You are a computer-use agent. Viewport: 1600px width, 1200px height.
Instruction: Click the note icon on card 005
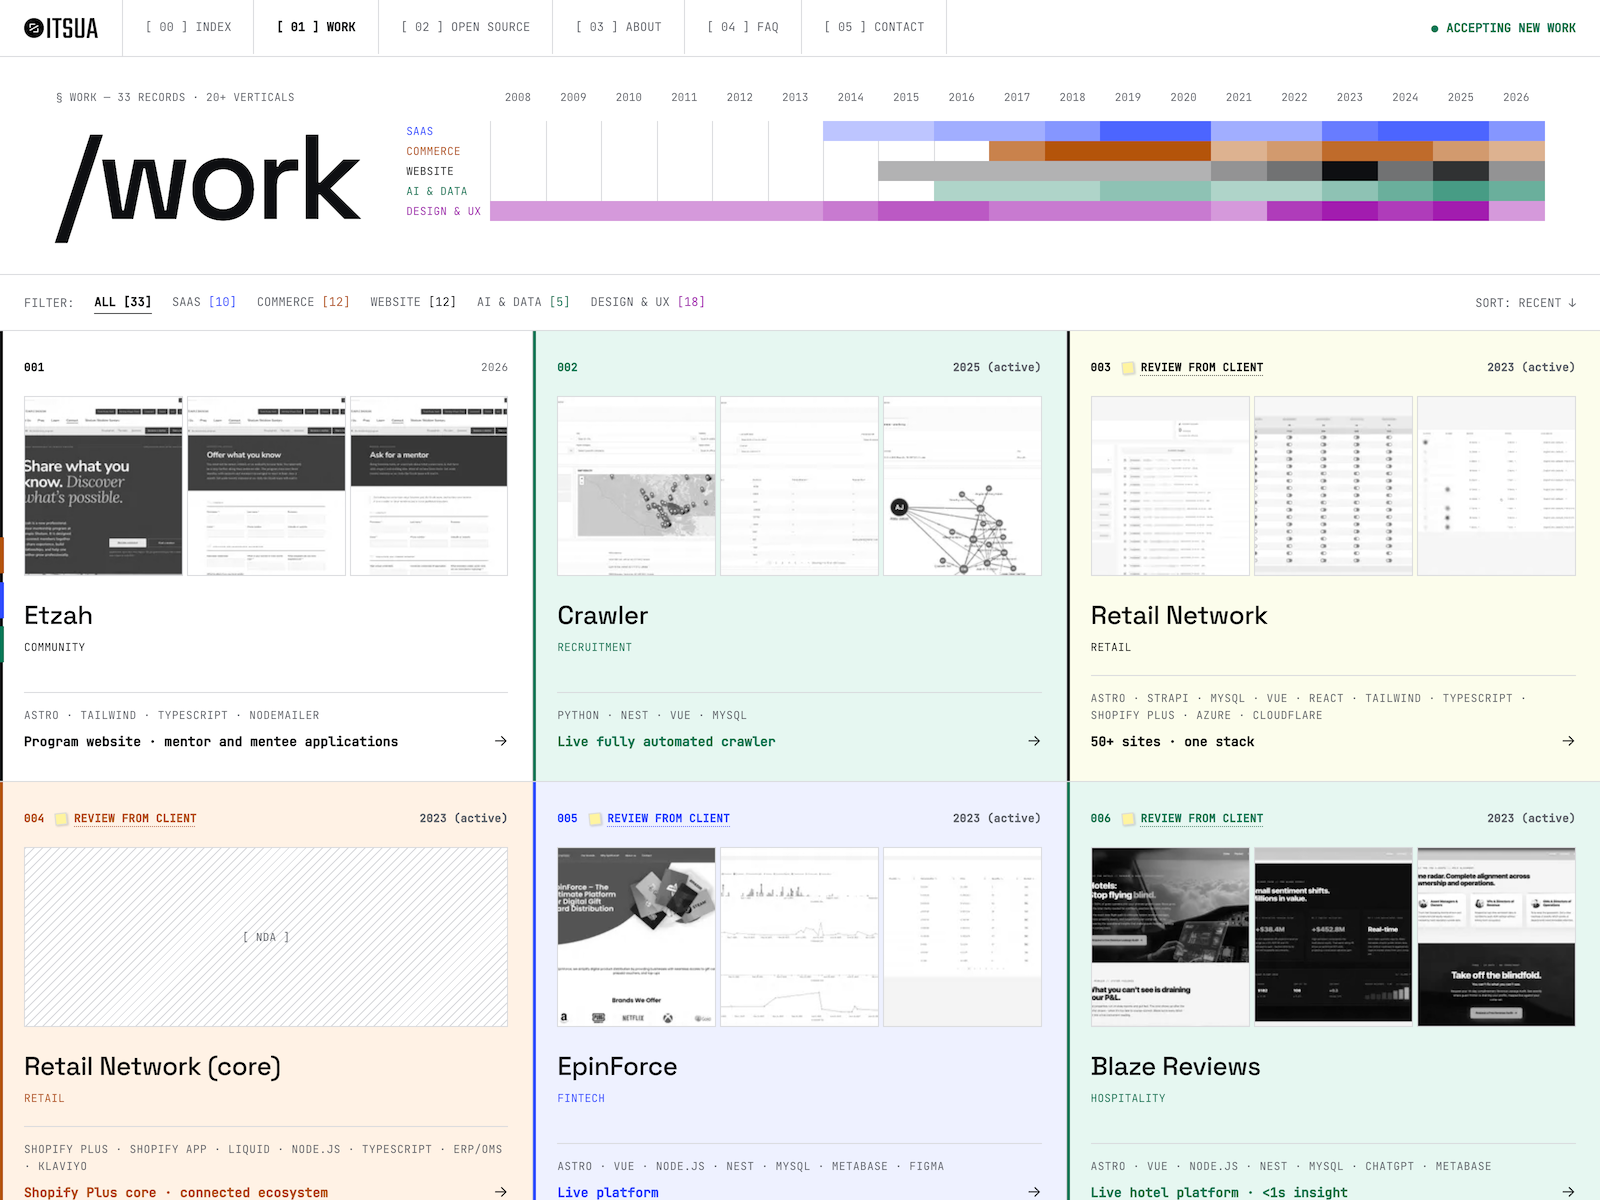point(595,819)
